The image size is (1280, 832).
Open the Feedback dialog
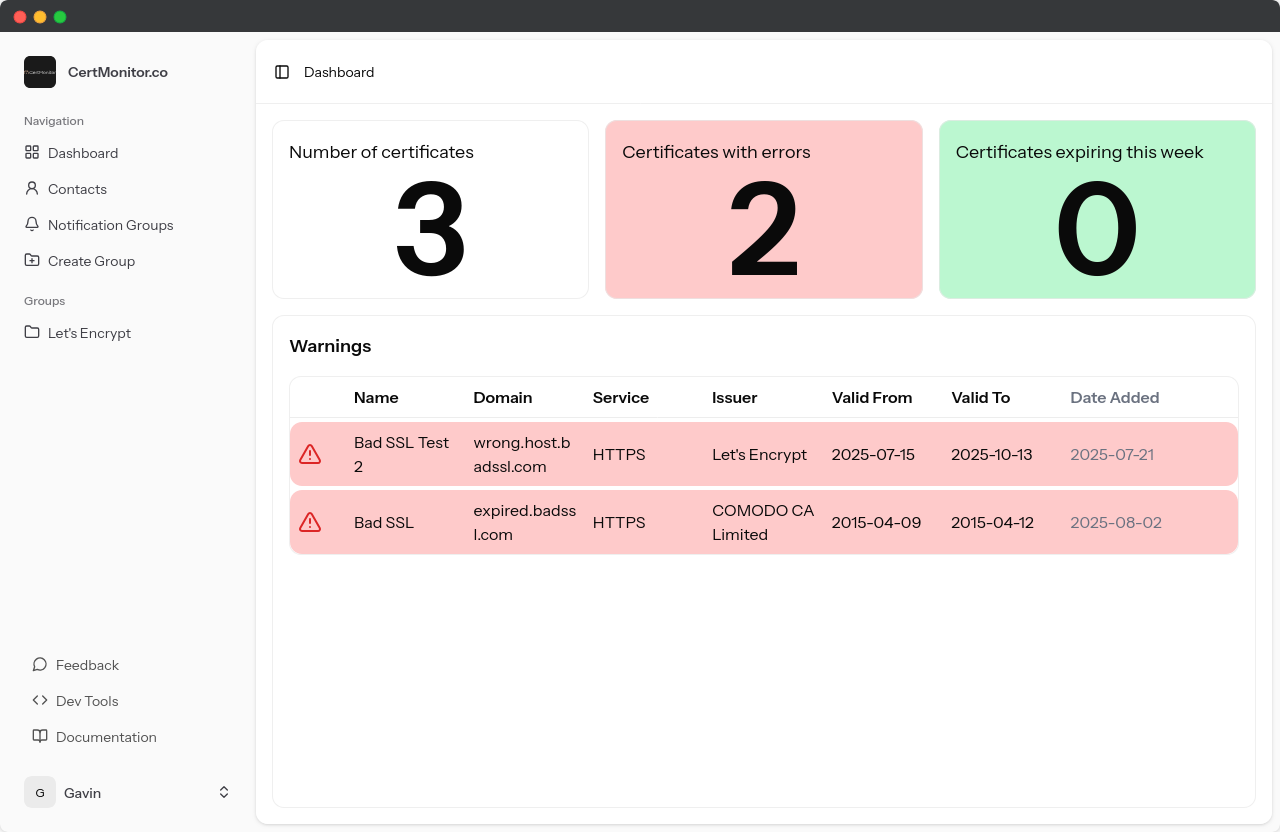coord(88,664)
